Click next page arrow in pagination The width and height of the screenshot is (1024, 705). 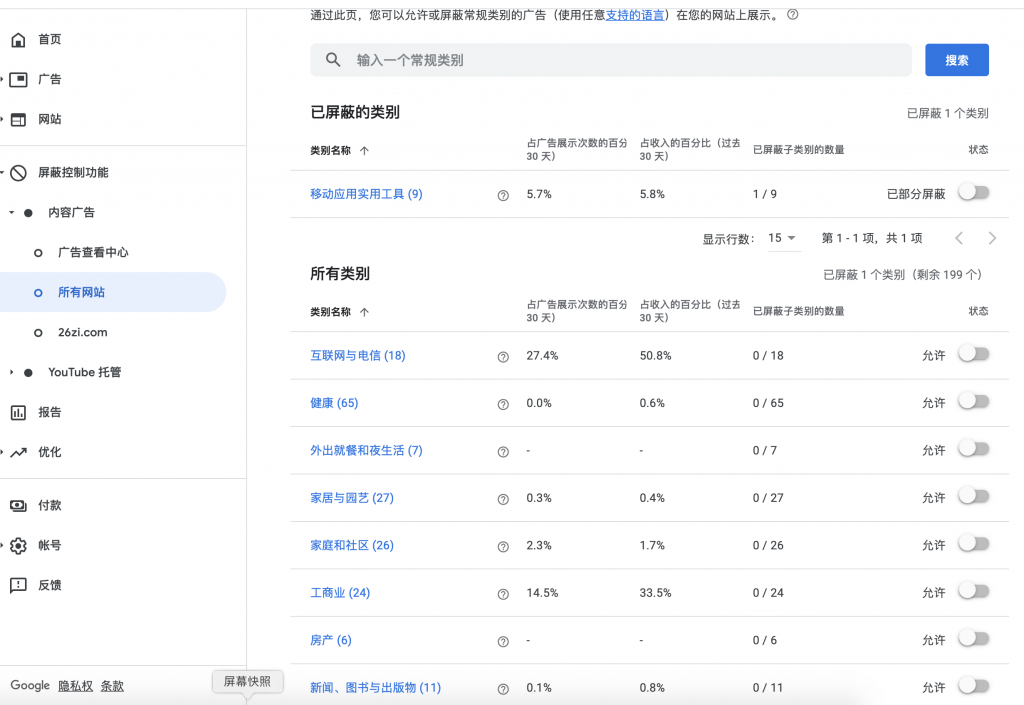[x=992, y=238]
